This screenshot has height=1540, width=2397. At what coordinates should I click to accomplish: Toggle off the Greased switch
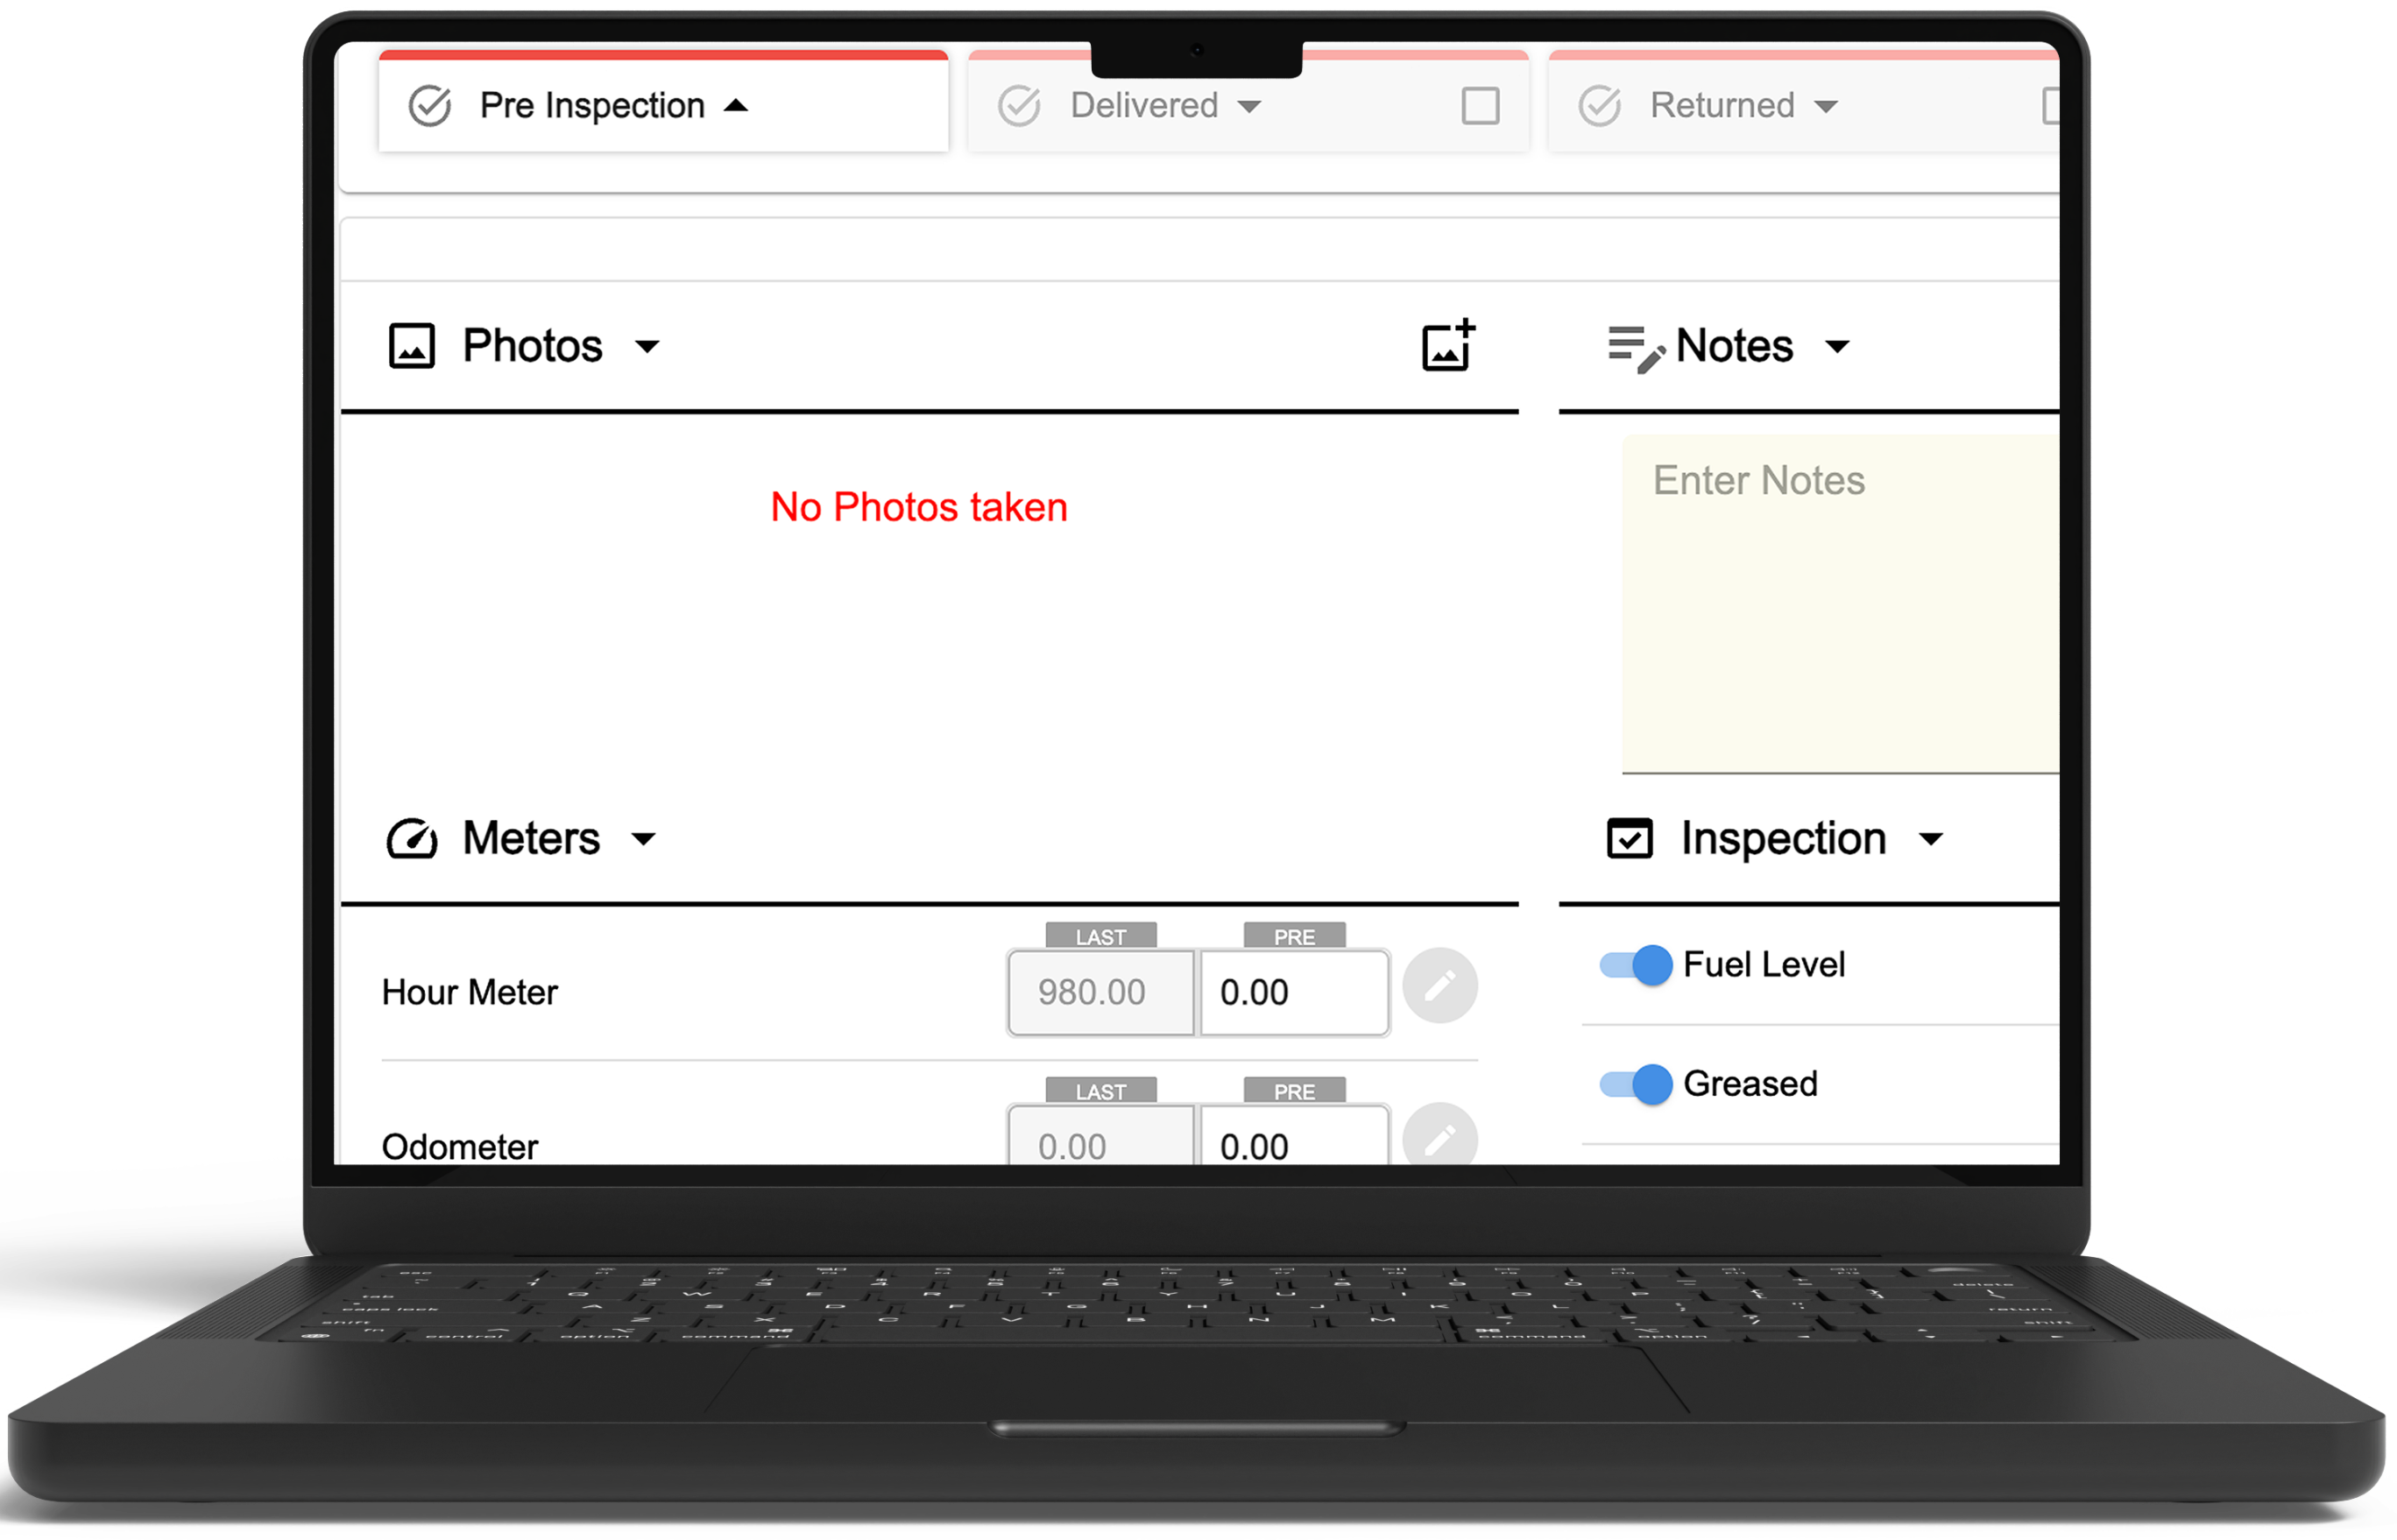pos(1636,1083)
